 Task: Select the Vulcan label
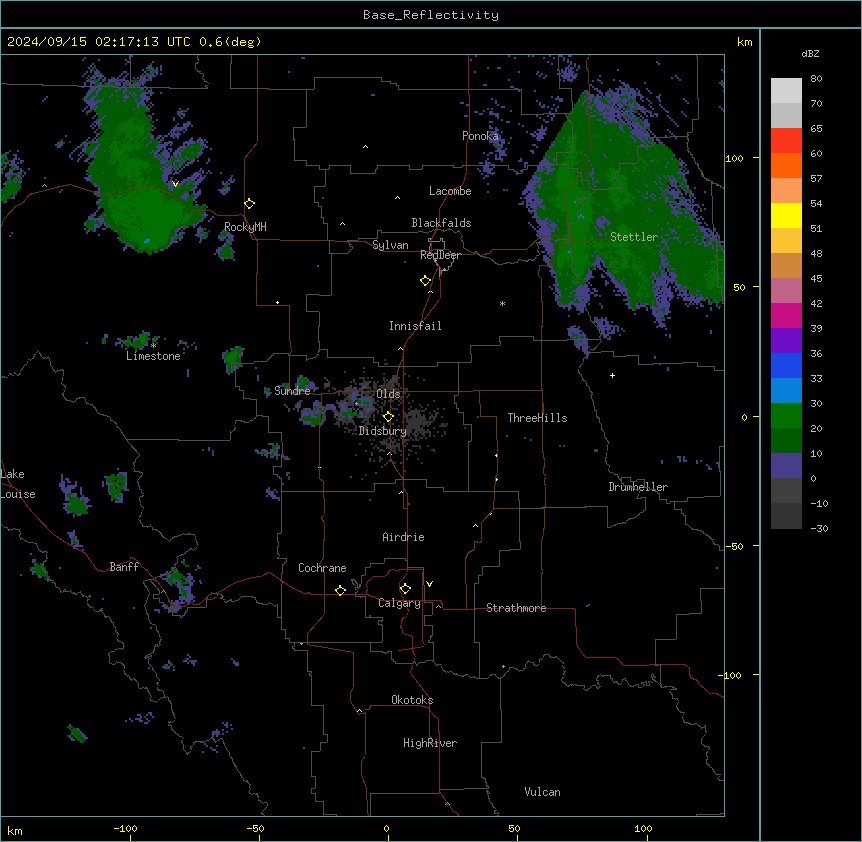pyautogui.click(x=543, y=792)
